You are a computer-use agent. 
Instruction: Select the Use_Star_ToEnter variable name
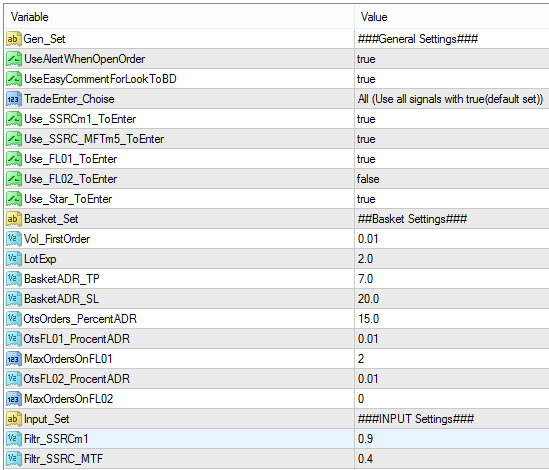[68, 199]
